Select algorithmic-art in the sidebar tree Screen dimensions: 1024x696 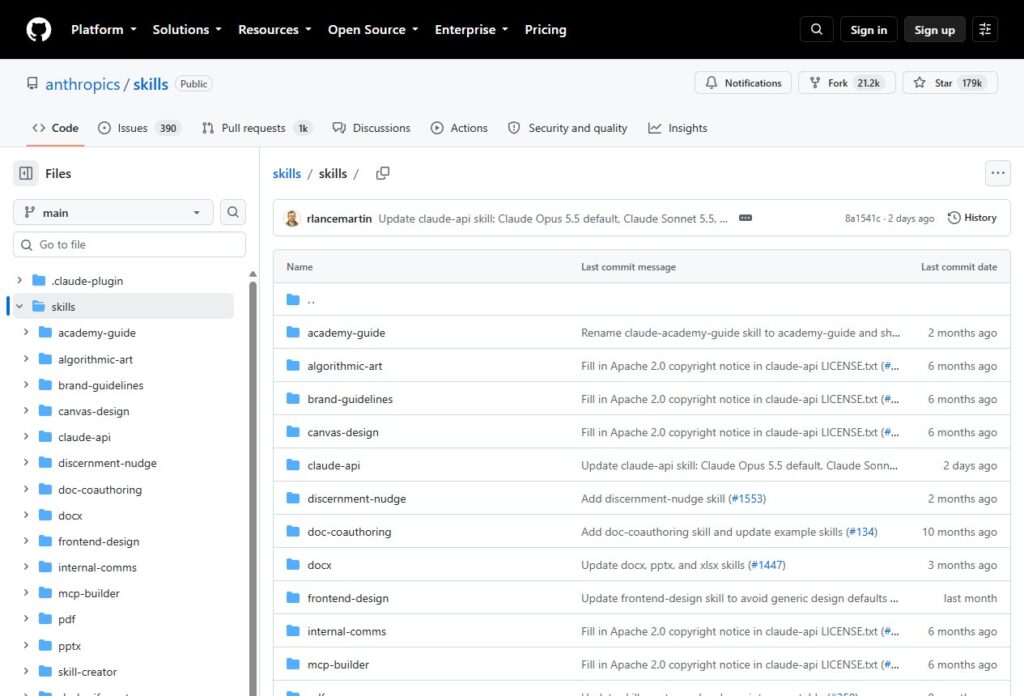click(x=95, y=359)
